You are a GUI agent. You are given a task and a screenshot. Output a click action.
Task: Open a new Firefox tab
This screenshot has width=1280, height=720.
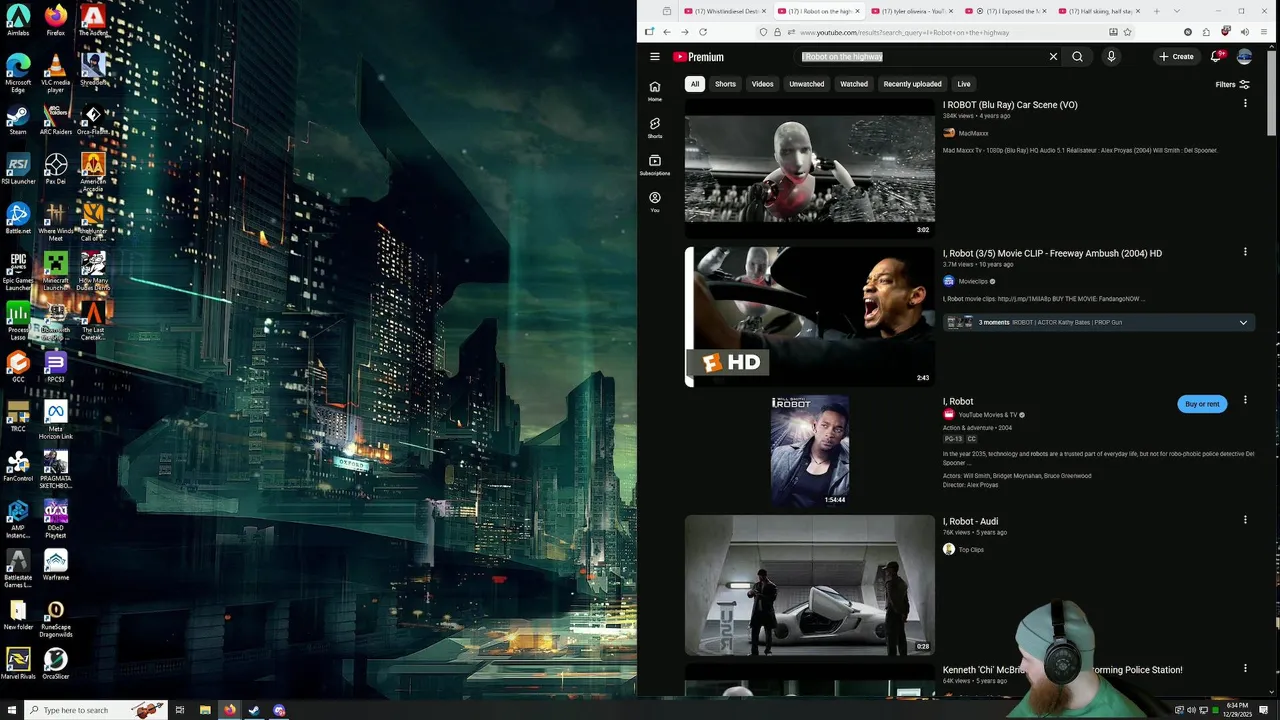point(1156,11)
